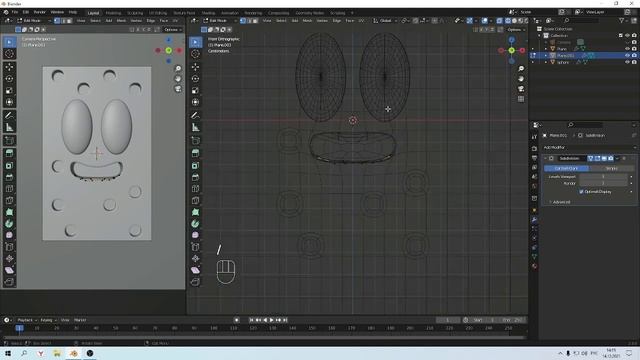This screenshot has width=640, height=360.
Task: Select the Rip Region tool in right viewport
Action: tap(196, 282)
